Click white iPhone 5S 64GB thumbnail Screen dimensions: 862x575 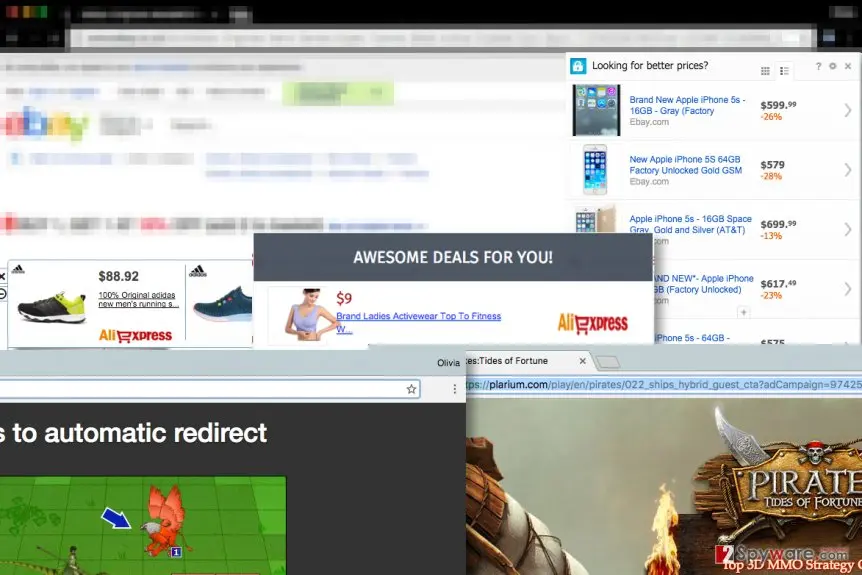(595, 169)
